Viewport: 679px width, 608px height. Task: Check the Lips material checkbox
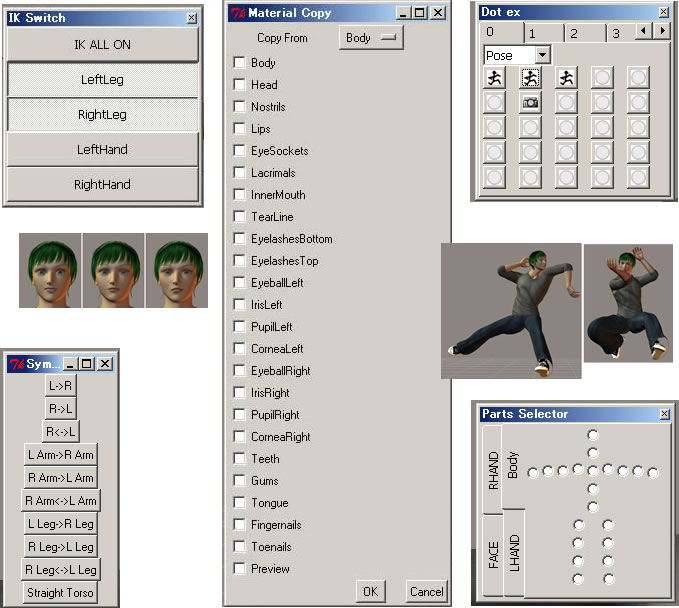pos(239,128)
